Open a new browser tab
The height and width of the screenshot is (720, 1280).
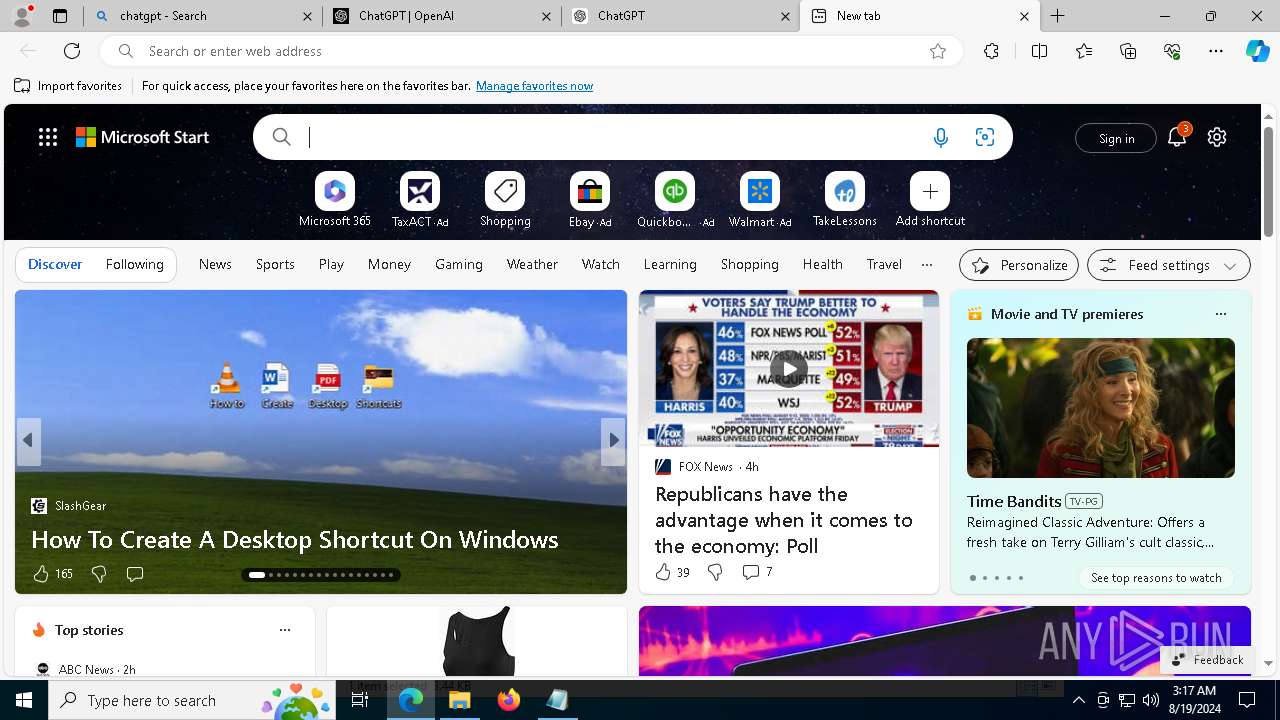click(1058, 16)
